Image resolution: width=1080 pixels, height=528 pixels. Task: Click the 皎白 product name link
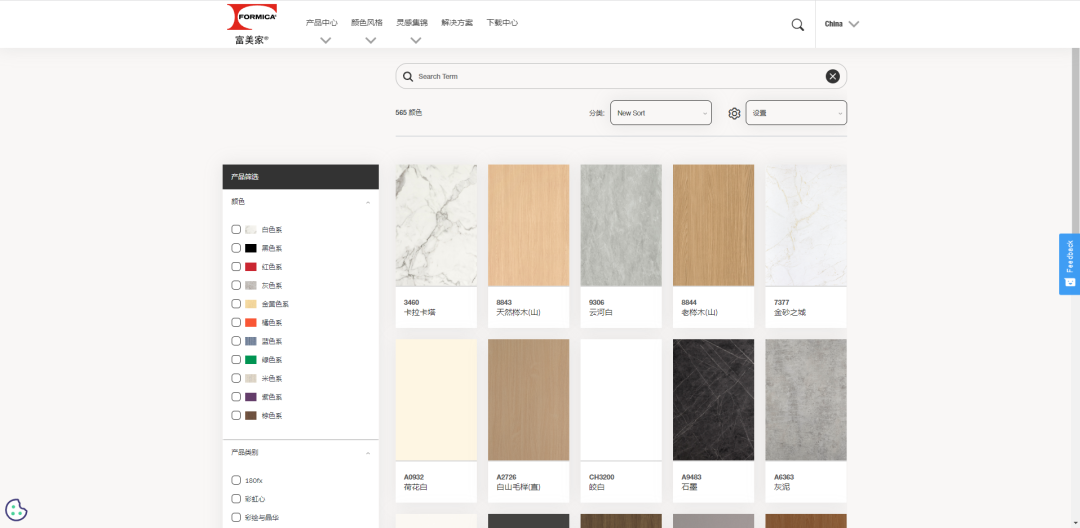coord(596,487)
